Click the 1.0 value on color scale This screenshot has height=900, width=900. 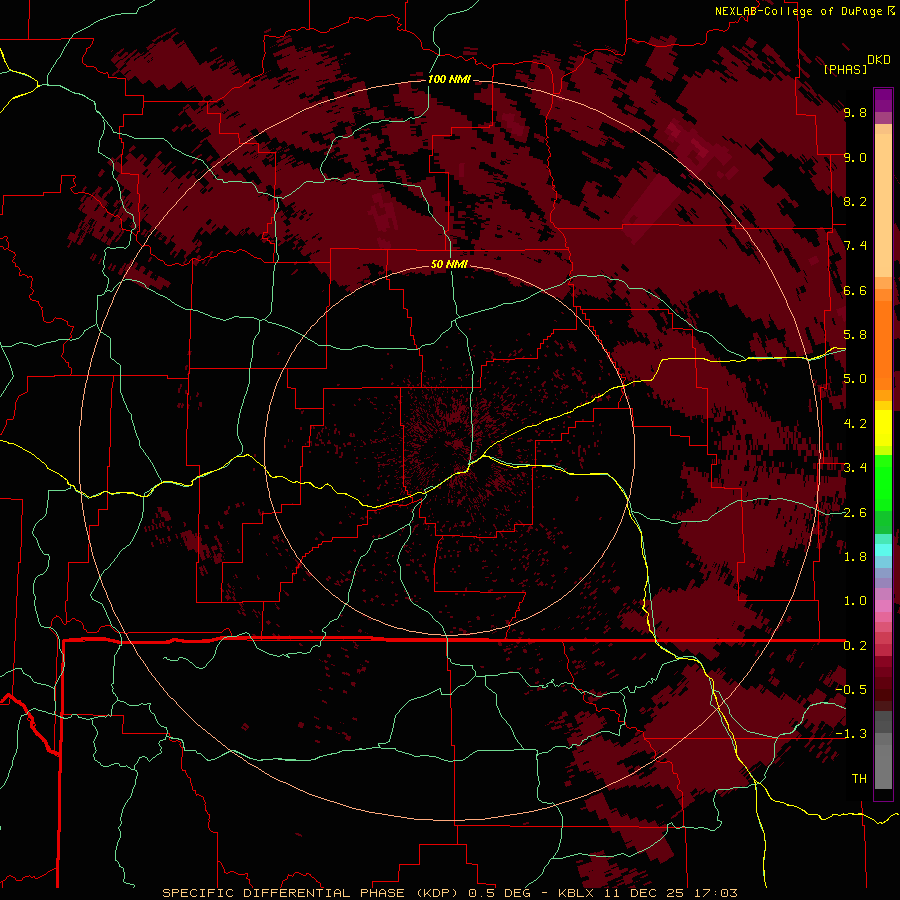coord(855,601)
